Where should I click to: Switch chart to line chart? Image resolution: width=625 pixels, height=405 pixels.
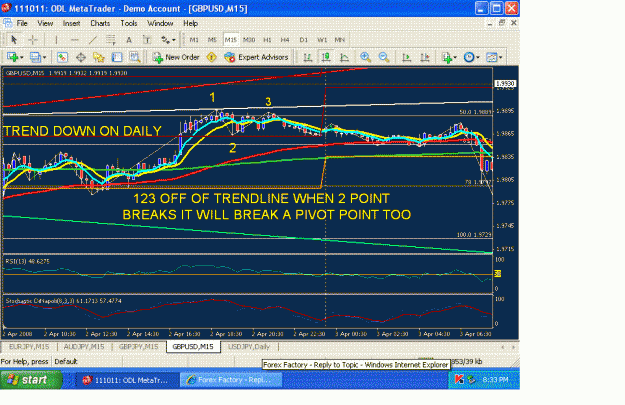(344, 57)
